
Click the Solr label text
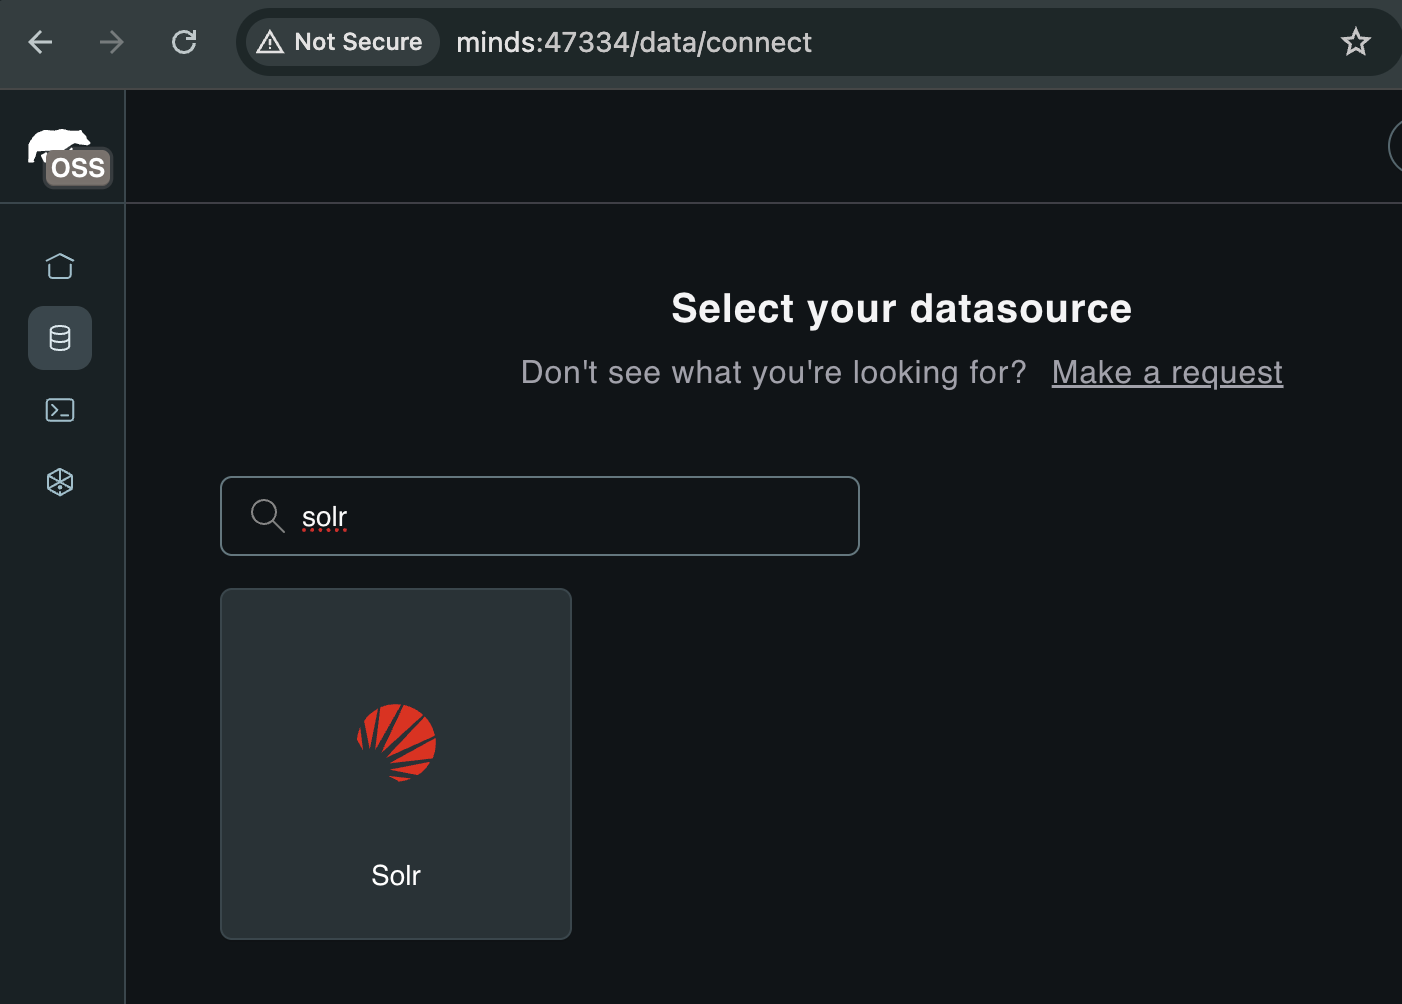pyautogui.click(x=396, y=875)
